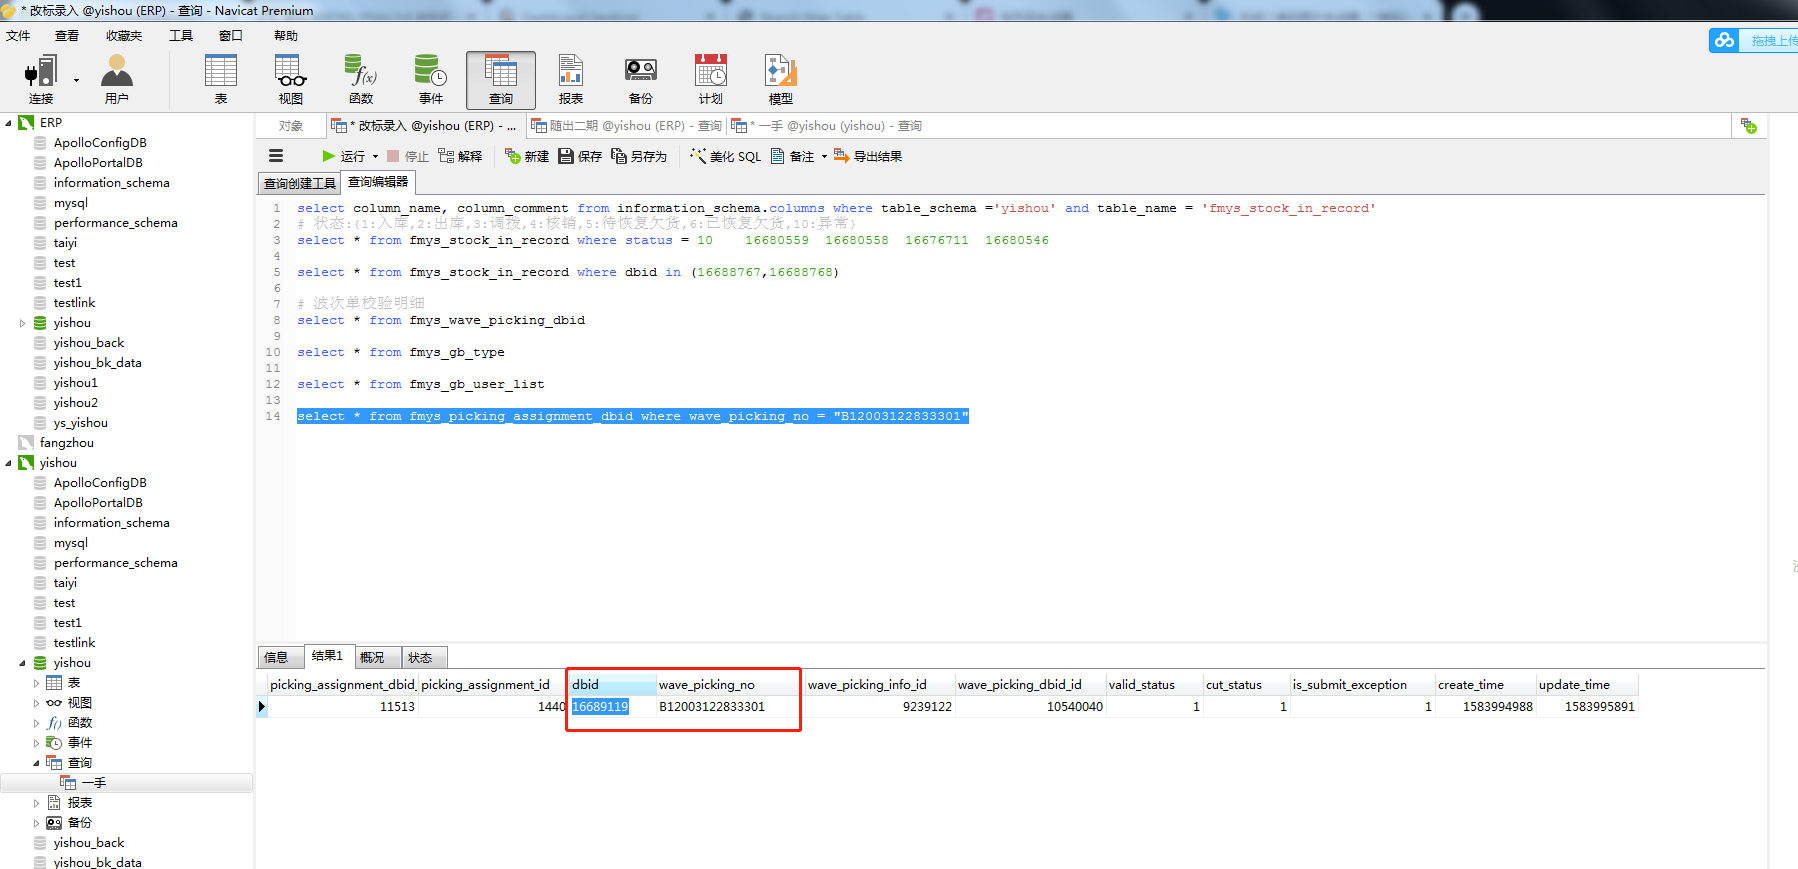Click the 解释 (explain) query button
The width and height of the screenshot is (1798, 869).
460,156
